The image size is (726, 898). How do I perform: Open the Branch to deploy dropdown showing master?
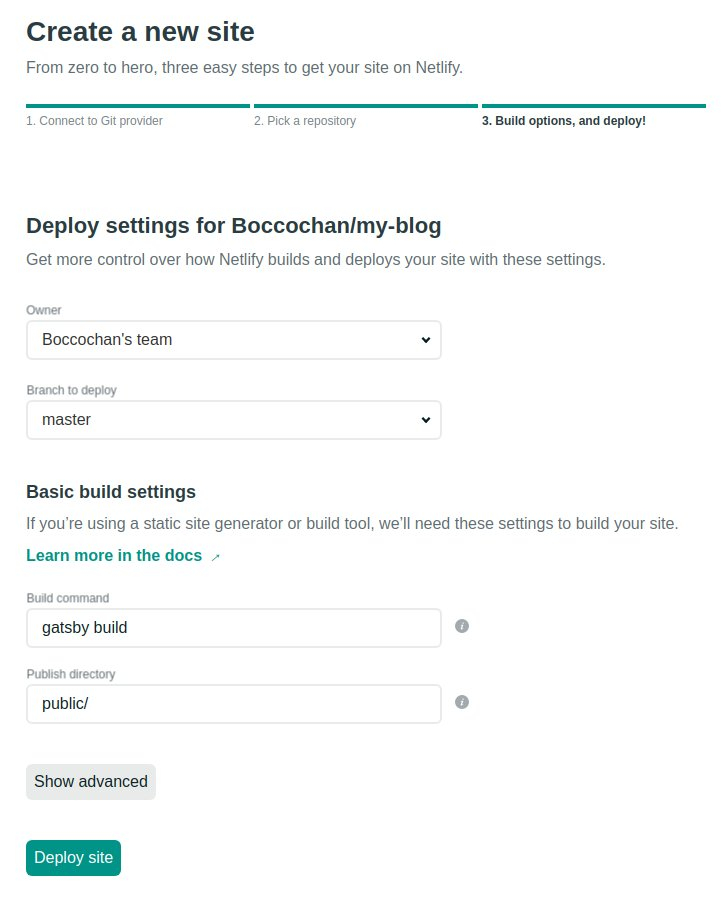point(234,420)
